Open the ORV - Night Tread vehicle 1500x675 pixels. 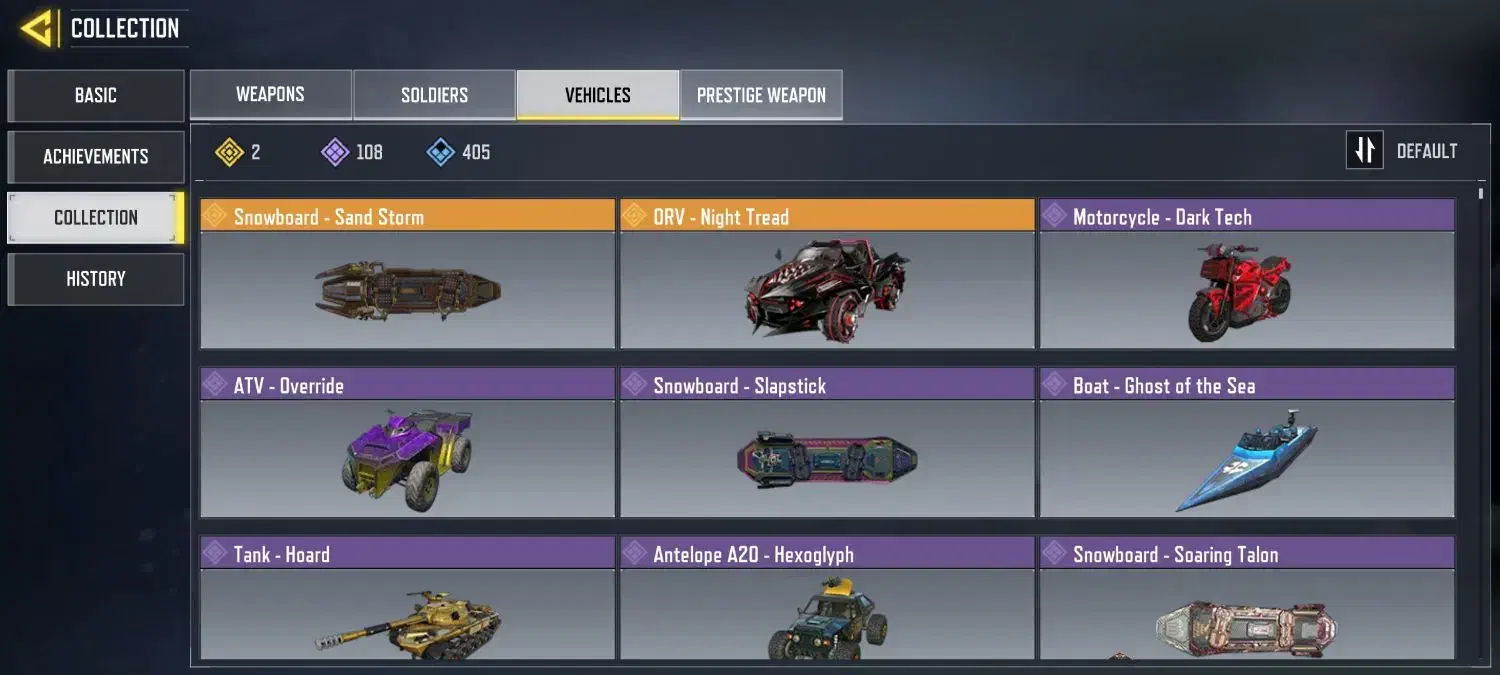click(x=827, y=274)
